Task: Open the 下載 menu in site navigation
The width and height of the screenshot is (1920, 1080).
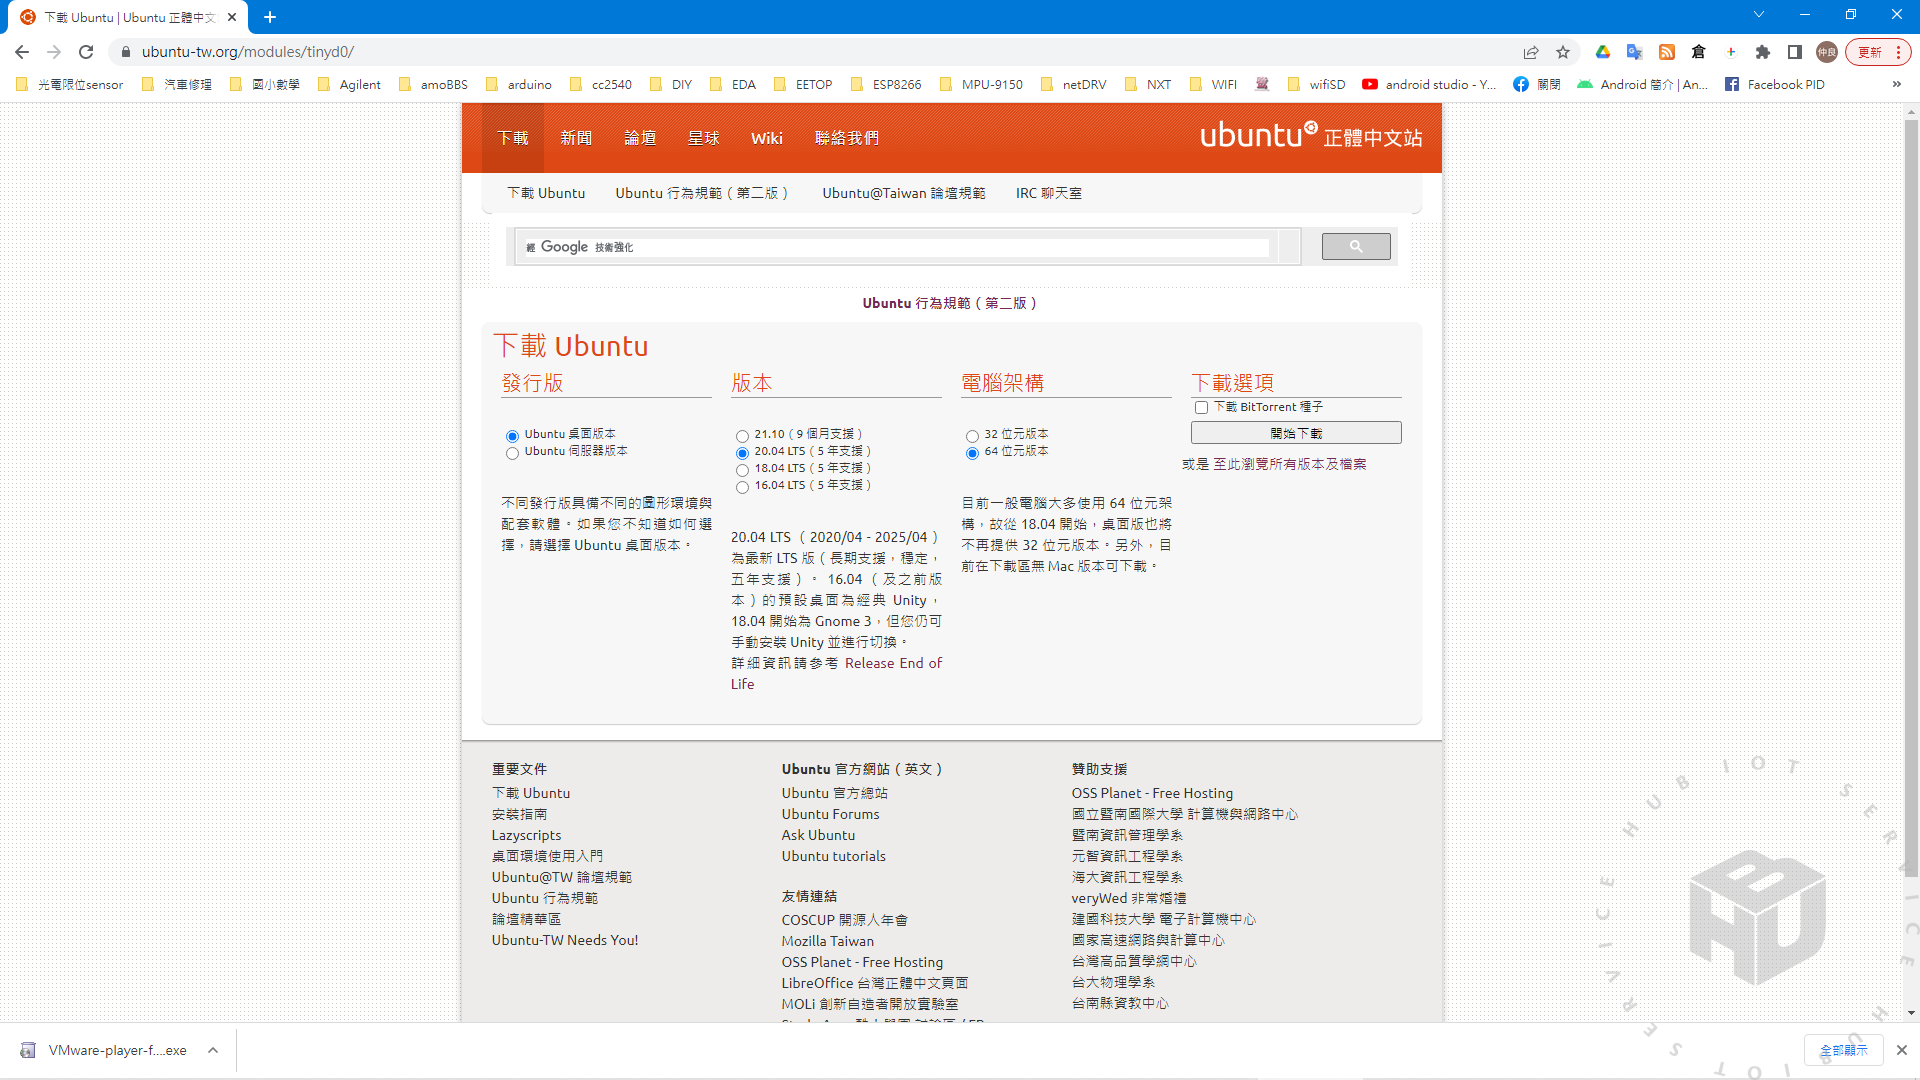Action: [x=513, y=138]
